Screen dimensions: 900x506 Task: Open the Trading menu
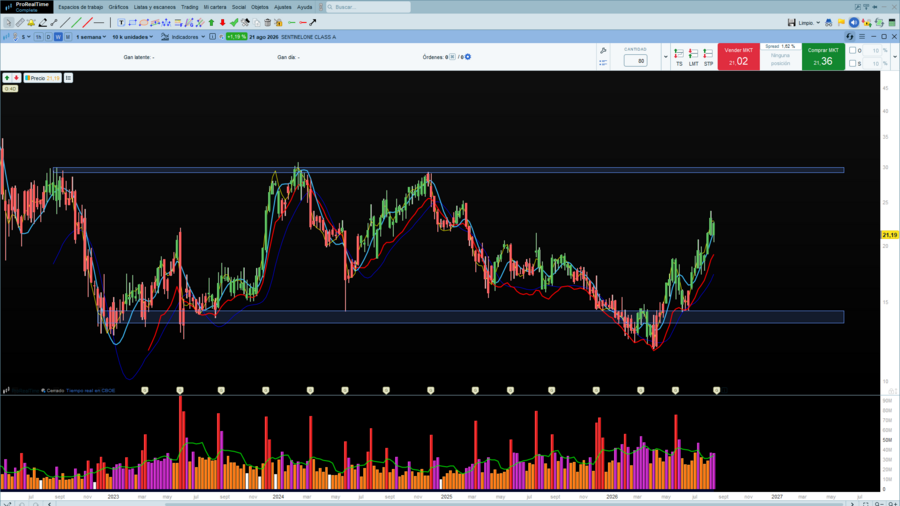point(189,7)
